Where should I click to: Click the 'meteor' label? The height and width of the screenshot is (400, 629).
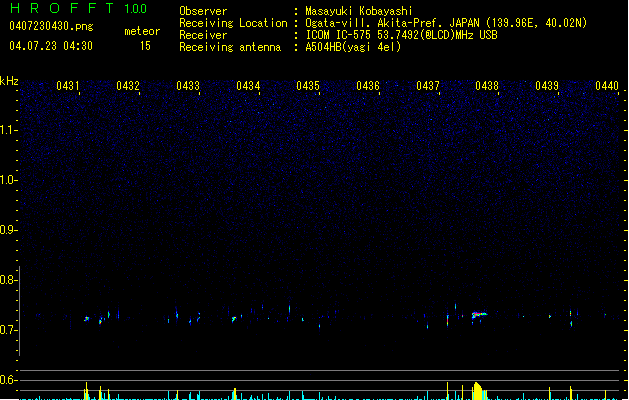[x=142, y=31]
